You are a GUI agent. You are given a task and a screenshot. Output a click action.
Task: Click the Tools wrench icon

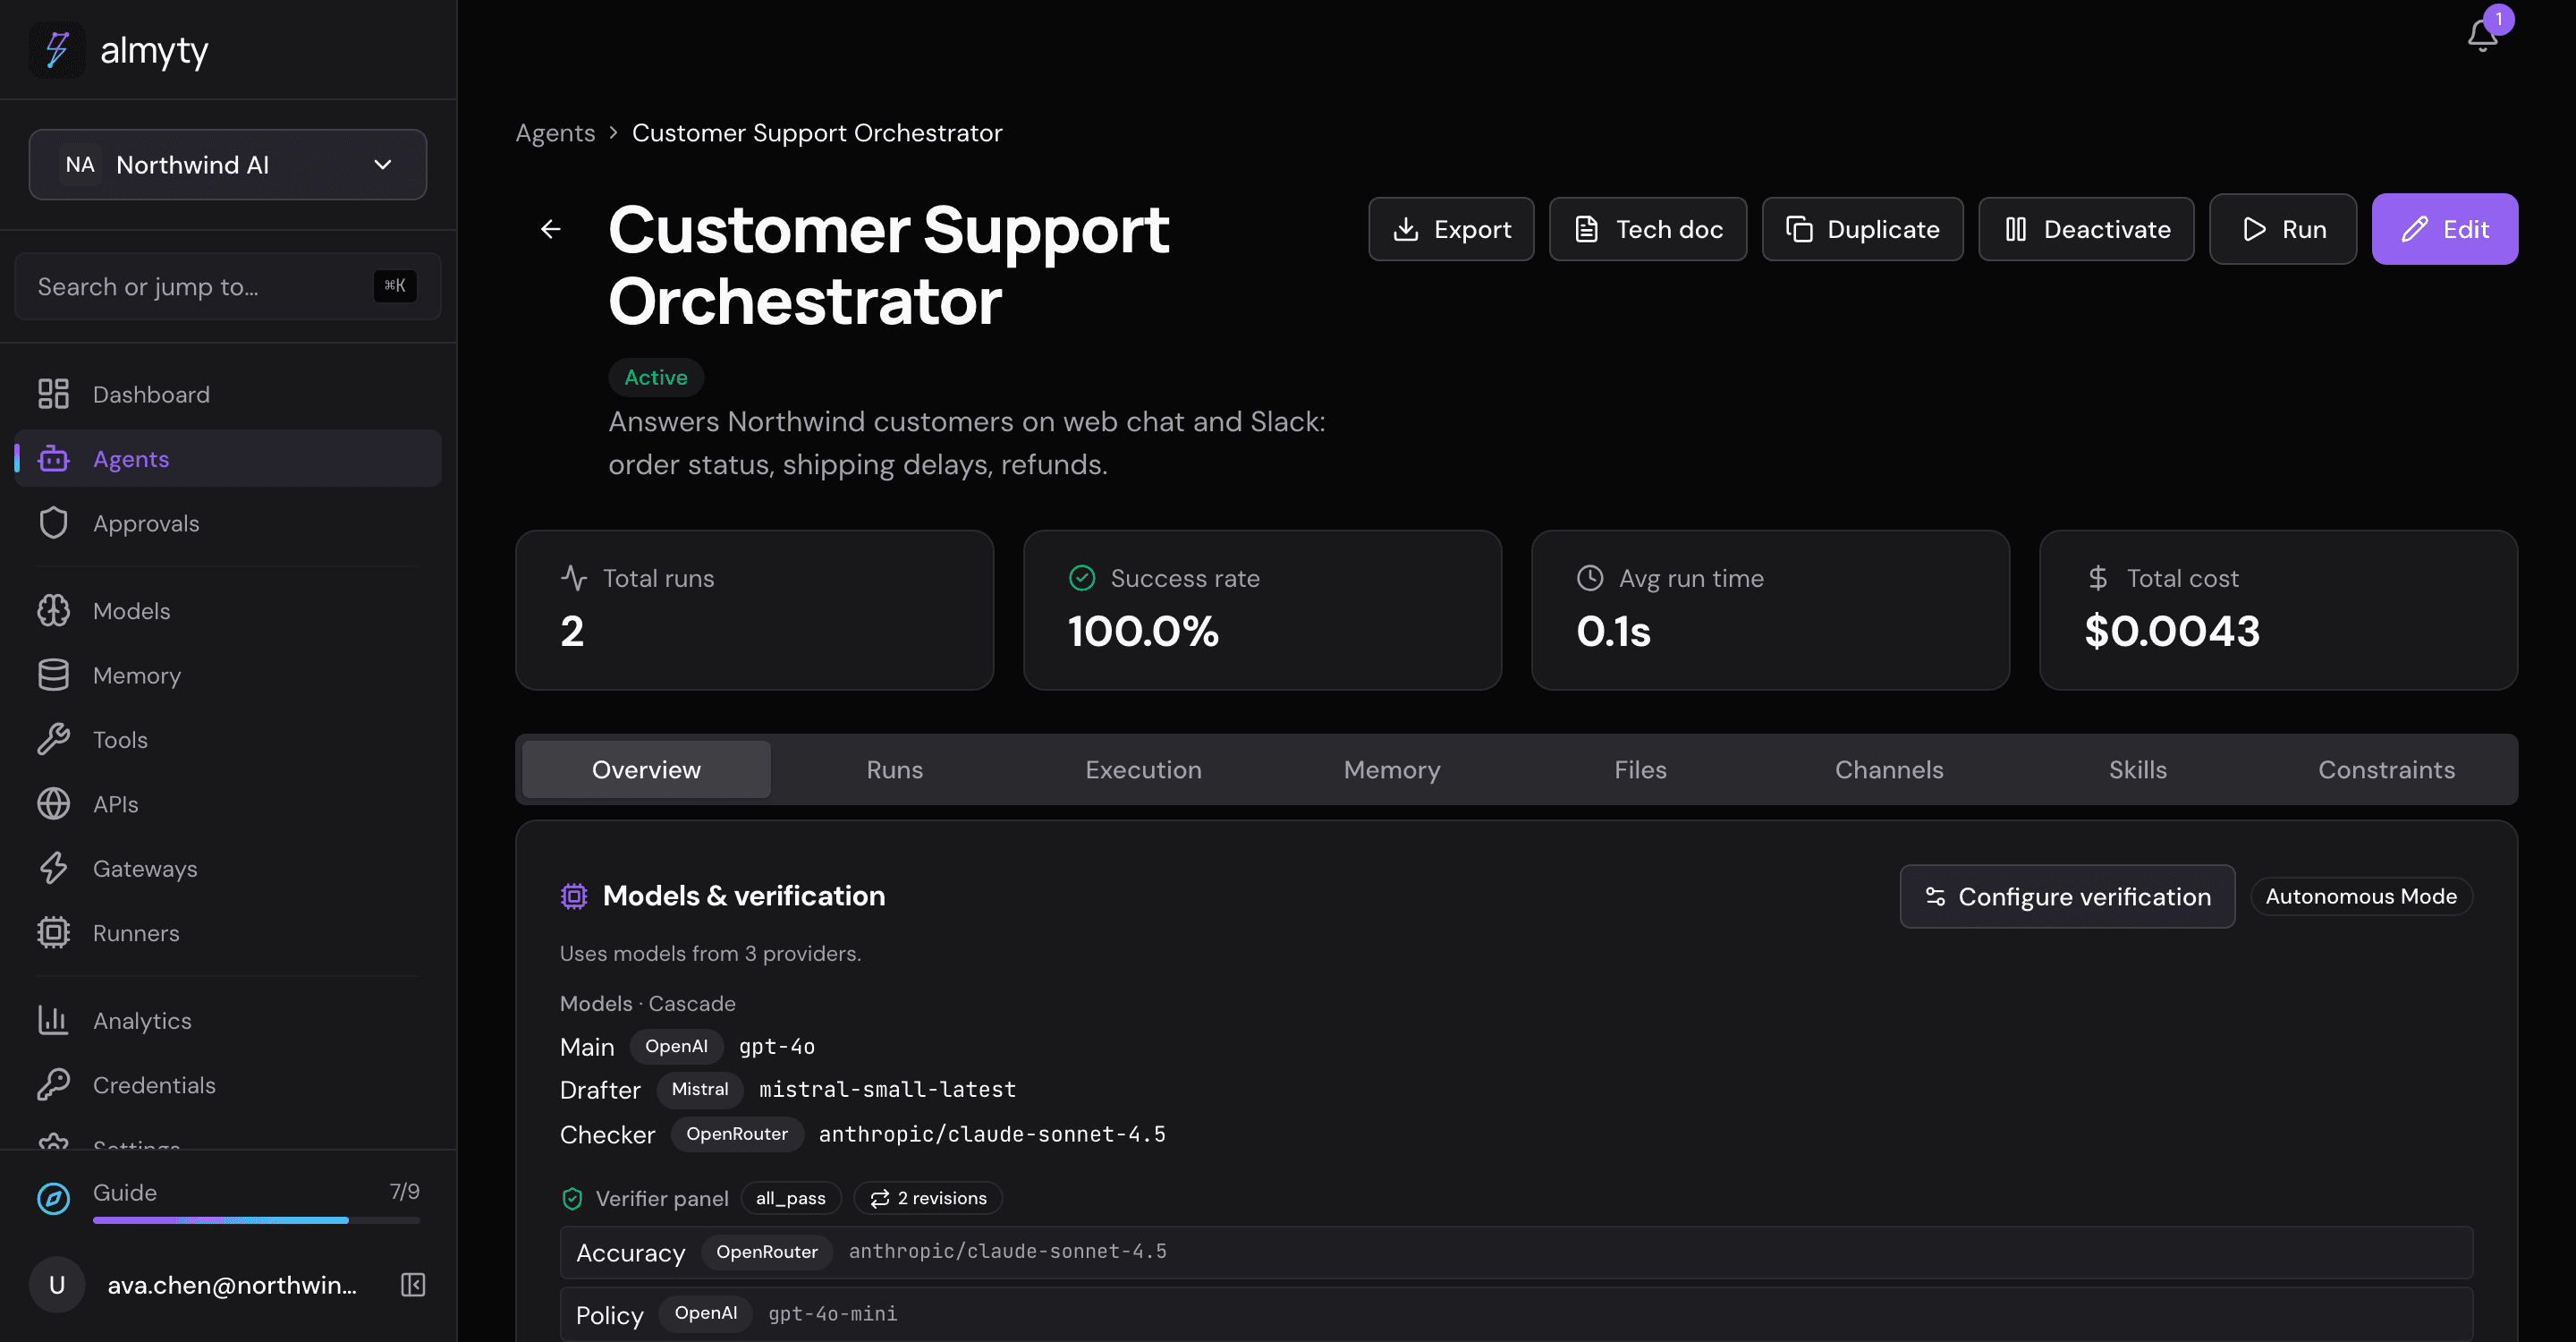point(53,740)
